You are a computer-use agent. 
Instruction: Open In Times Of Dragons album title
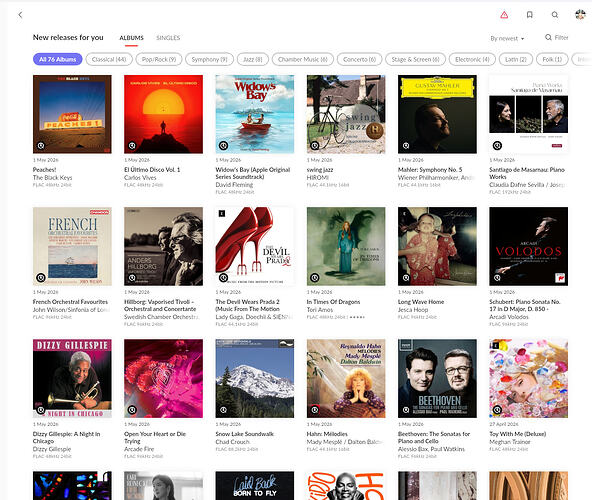point(333,302)
